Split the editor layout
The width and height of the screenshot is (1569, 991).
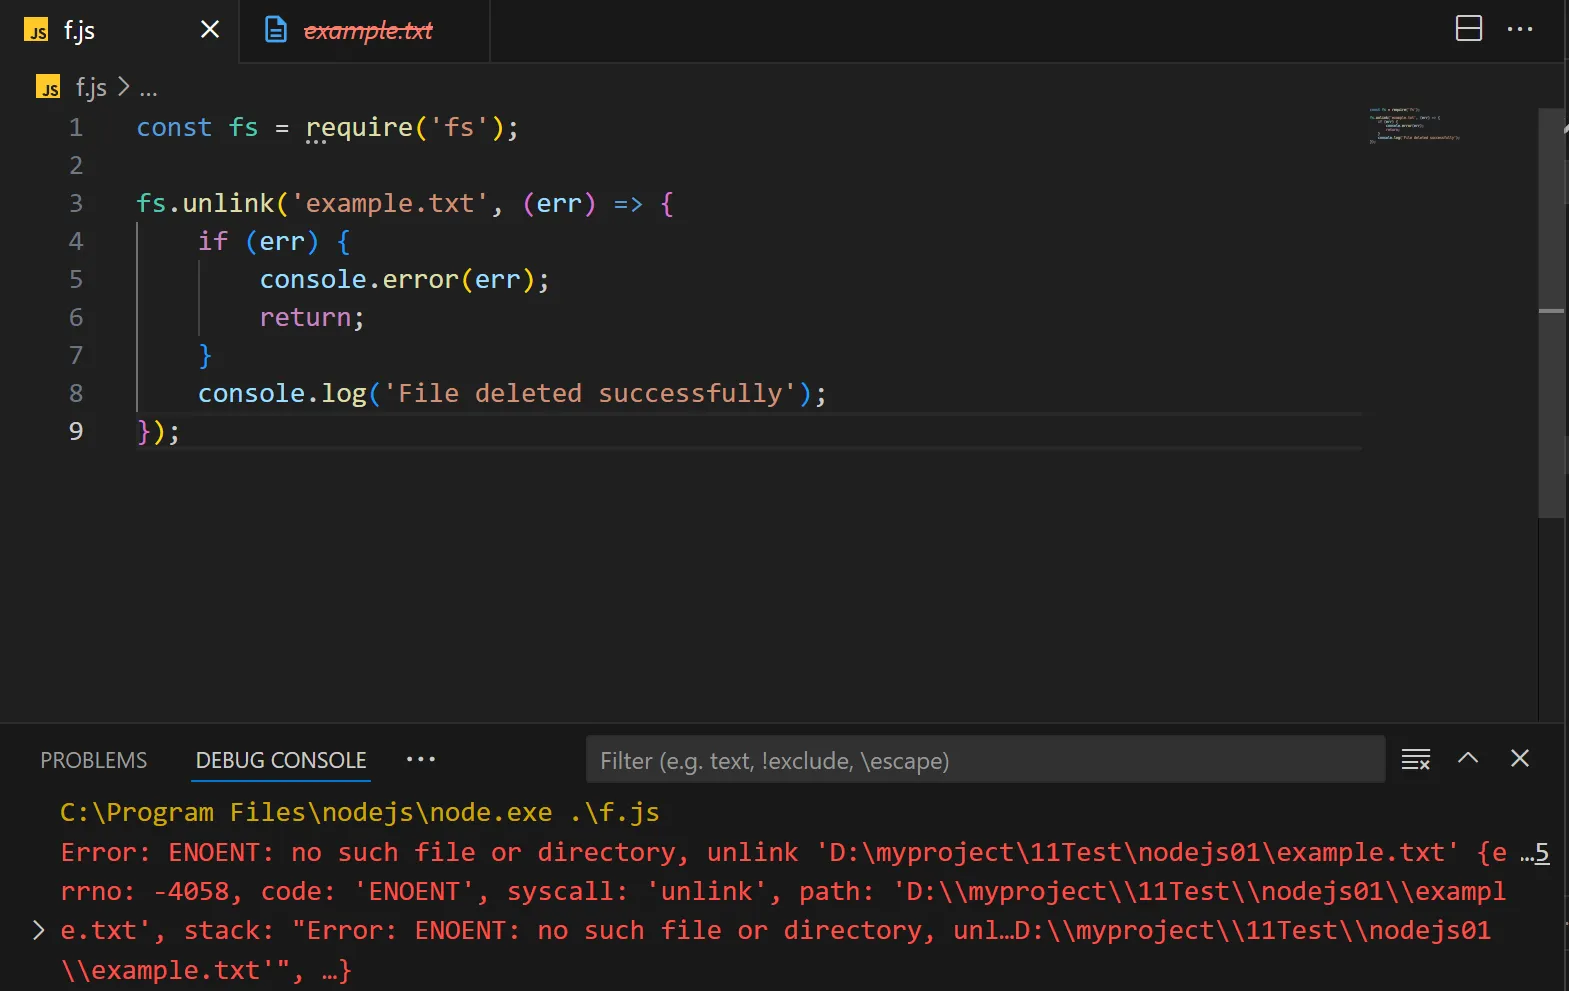(1469, 29)
